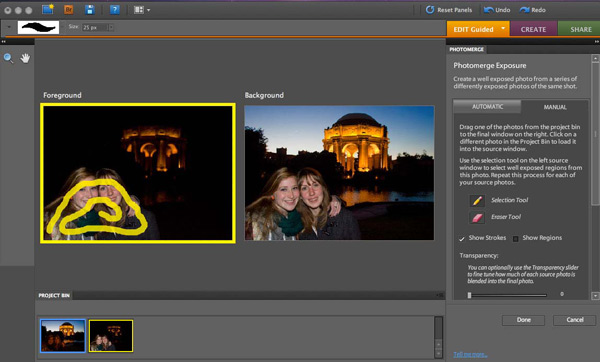The height and width of the screenshot is (362, 600).
Task: Expand the EDIT Guided mode dropdown arrow
Action: [x=503, y=29]
